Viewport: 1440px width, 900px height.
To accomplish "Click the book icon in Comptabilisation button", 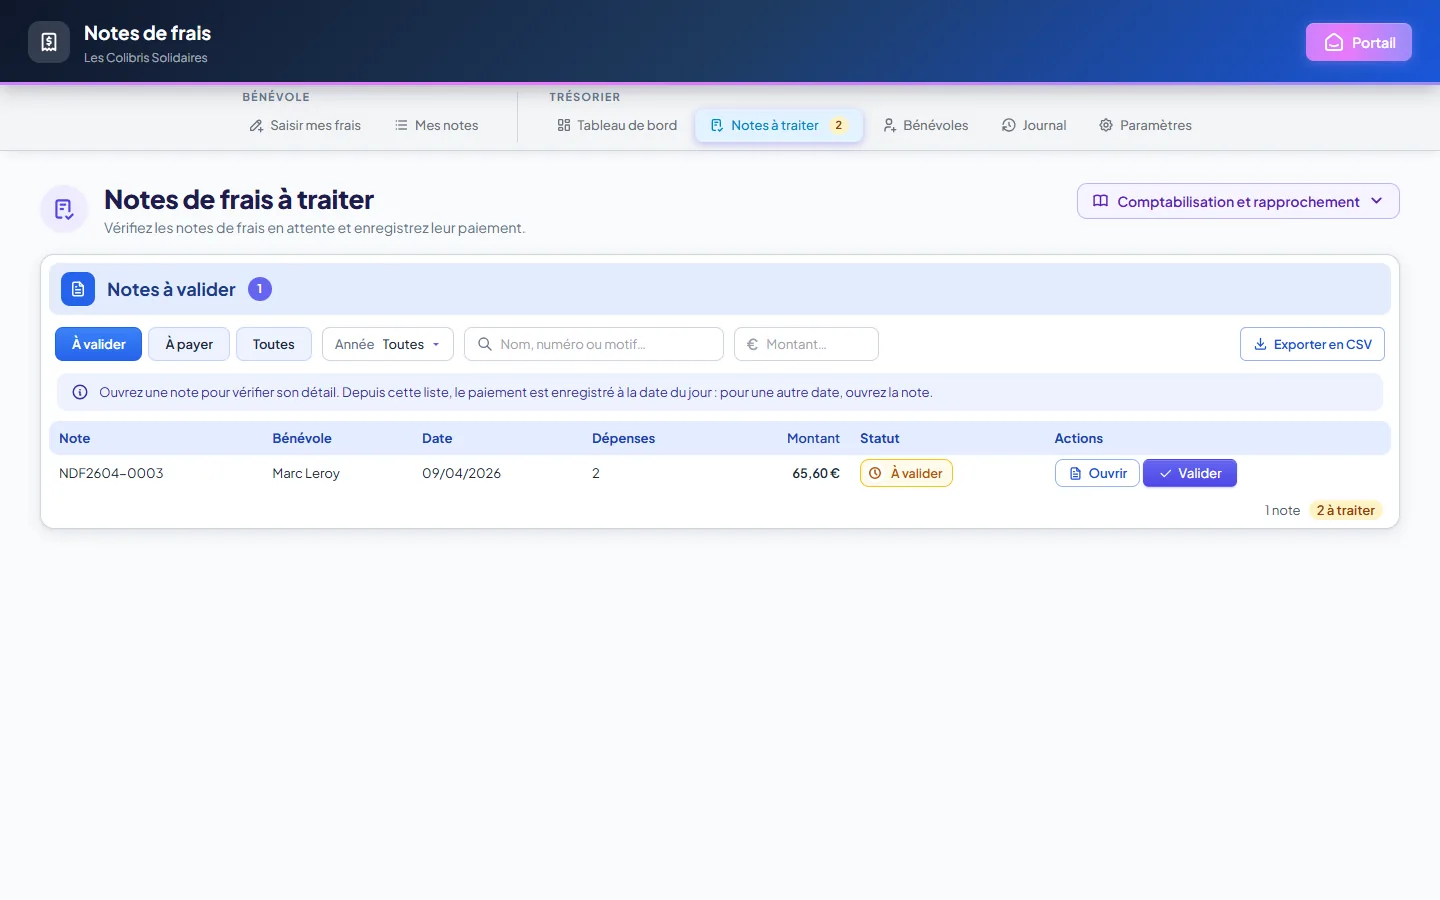I will tap(1100, 201).
